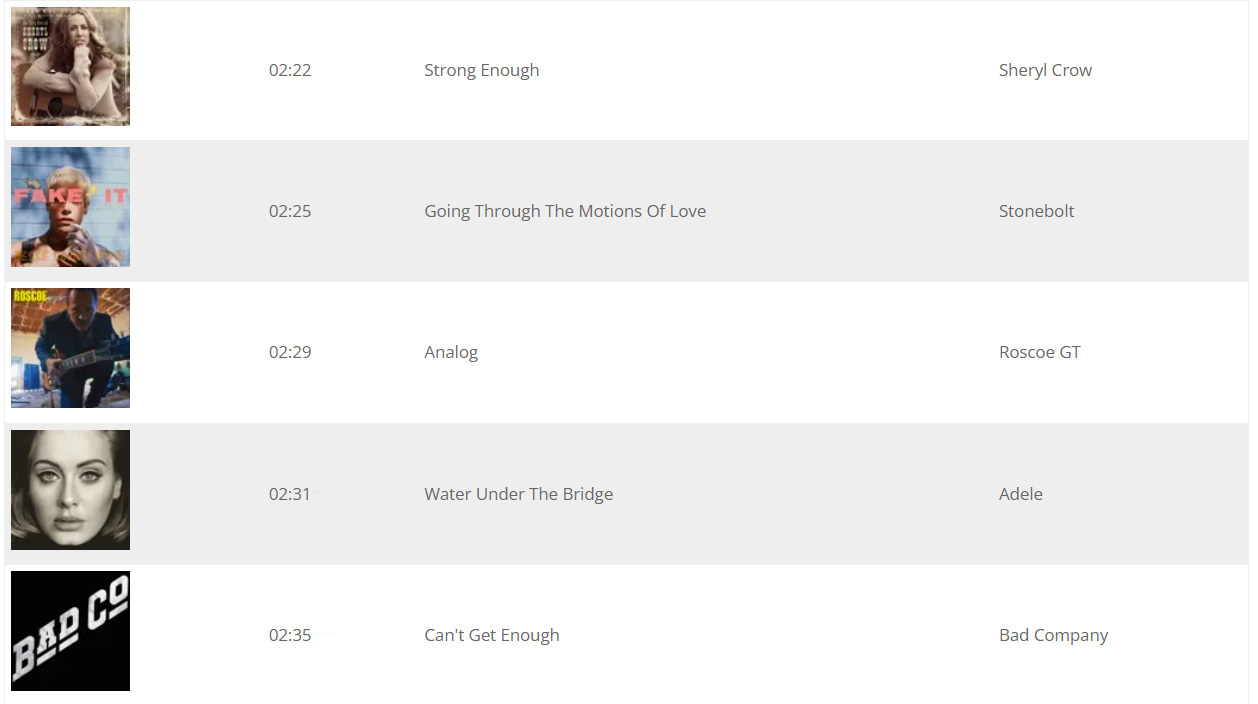Select the Stonebolt artist name
1258x704 pixels.
(x=1036, y=211)
